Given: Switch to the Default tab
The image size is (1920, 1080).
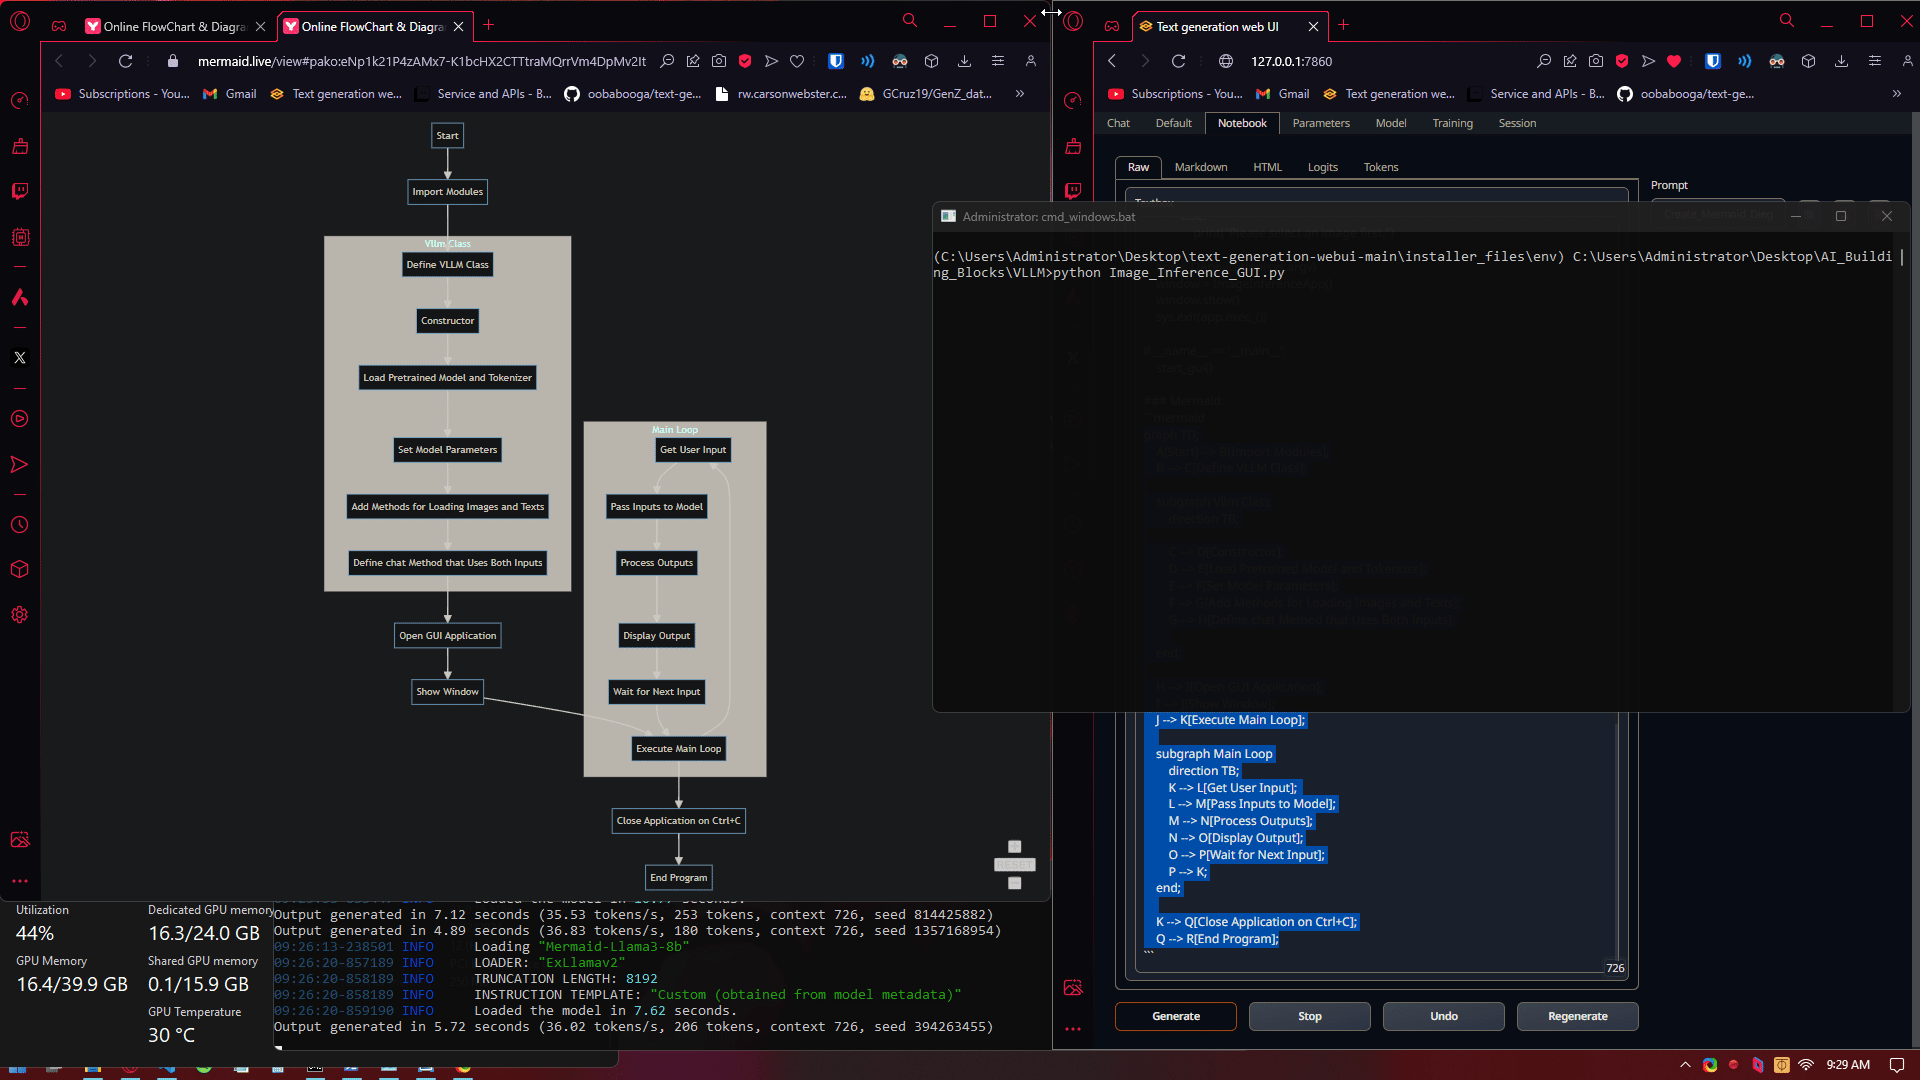Looking at the screenshot, I should [1173, 123].
